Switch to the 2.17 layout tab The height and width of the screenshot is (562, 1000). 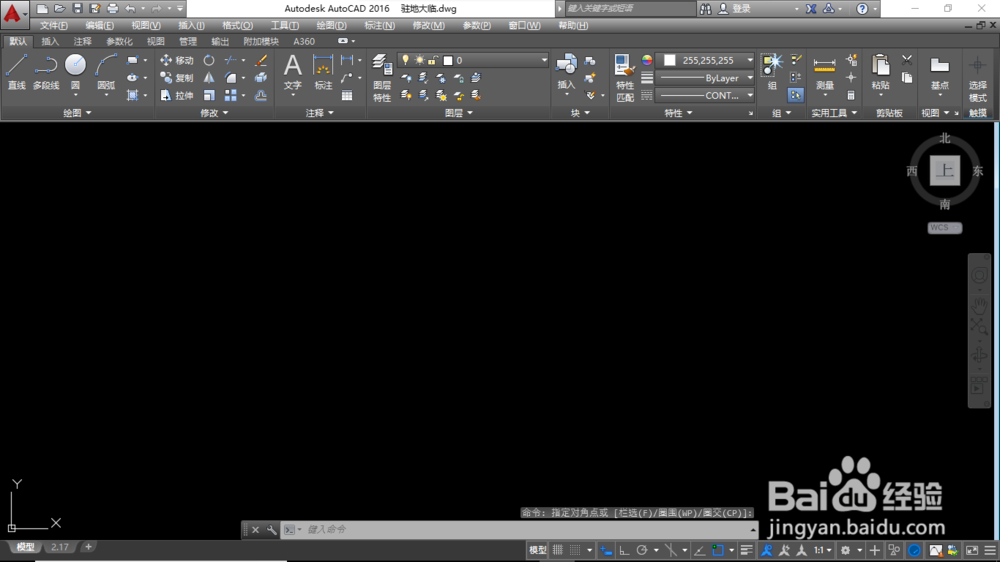[60, 547]
